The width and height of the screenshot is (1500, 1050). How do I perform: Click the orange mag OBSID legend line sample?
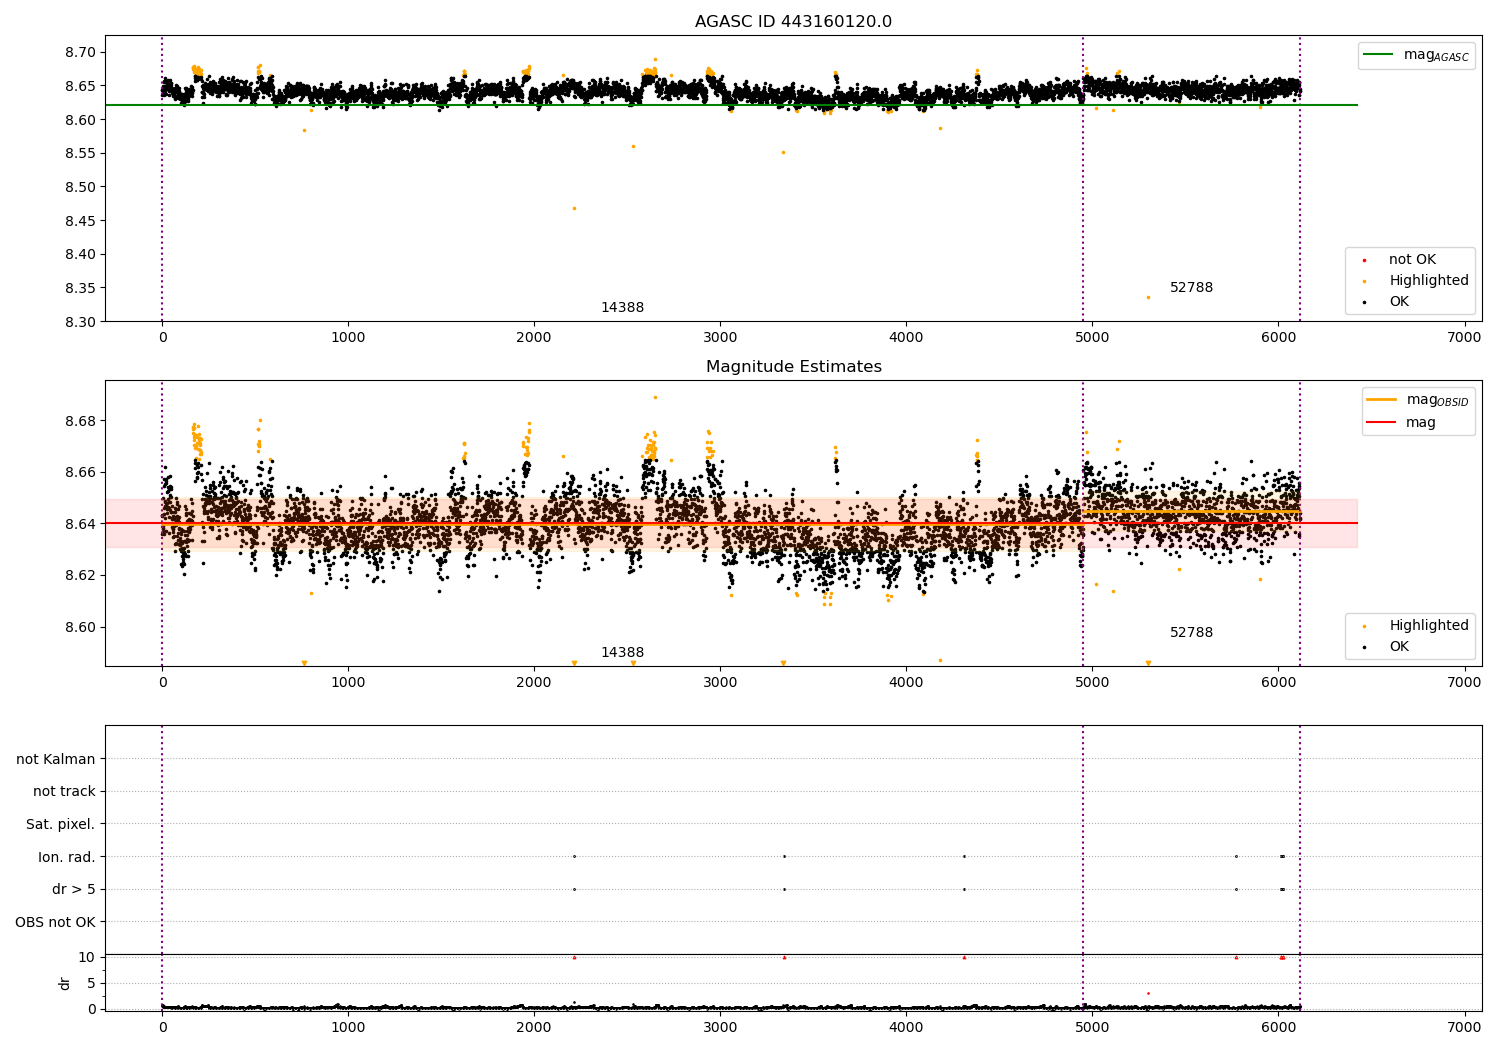tap(1381, 400)
